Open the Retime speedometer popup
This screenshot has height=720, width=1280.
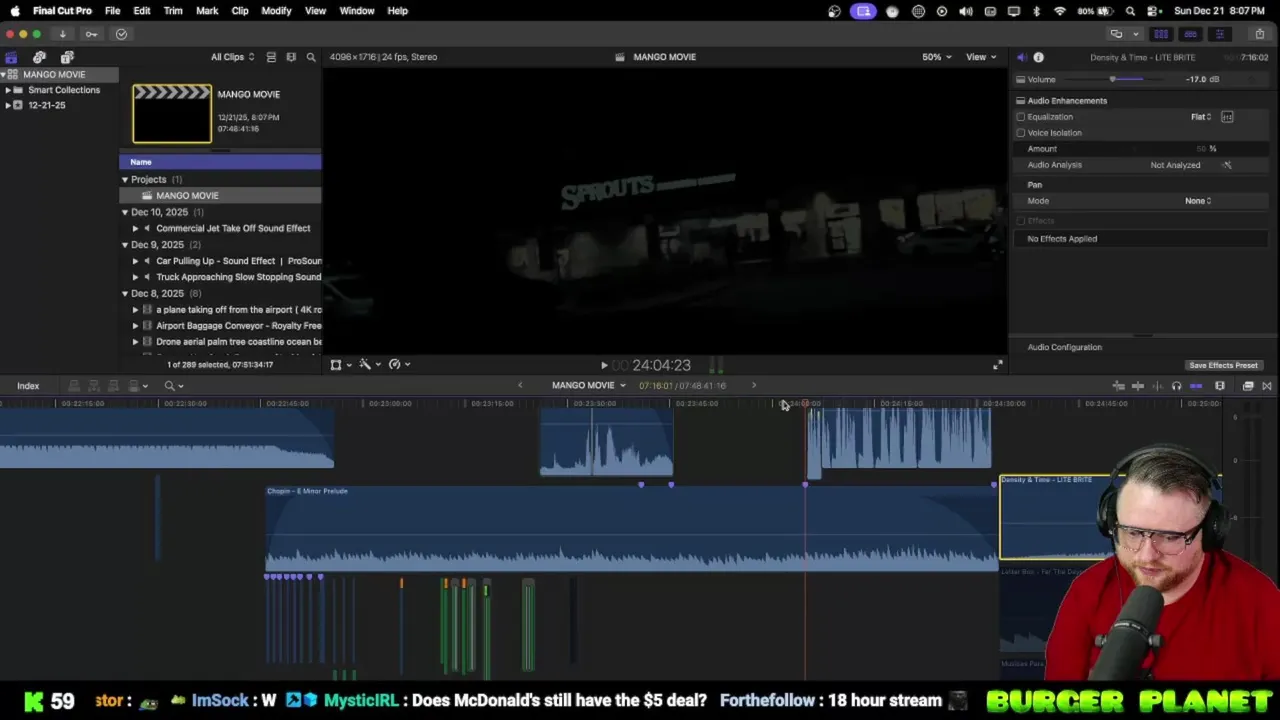click(x=398, y=365)
